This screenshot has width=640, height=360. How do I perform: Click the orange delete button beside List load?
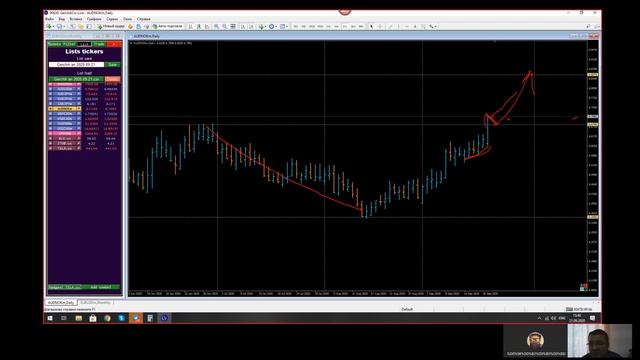[x=113, y=79]
